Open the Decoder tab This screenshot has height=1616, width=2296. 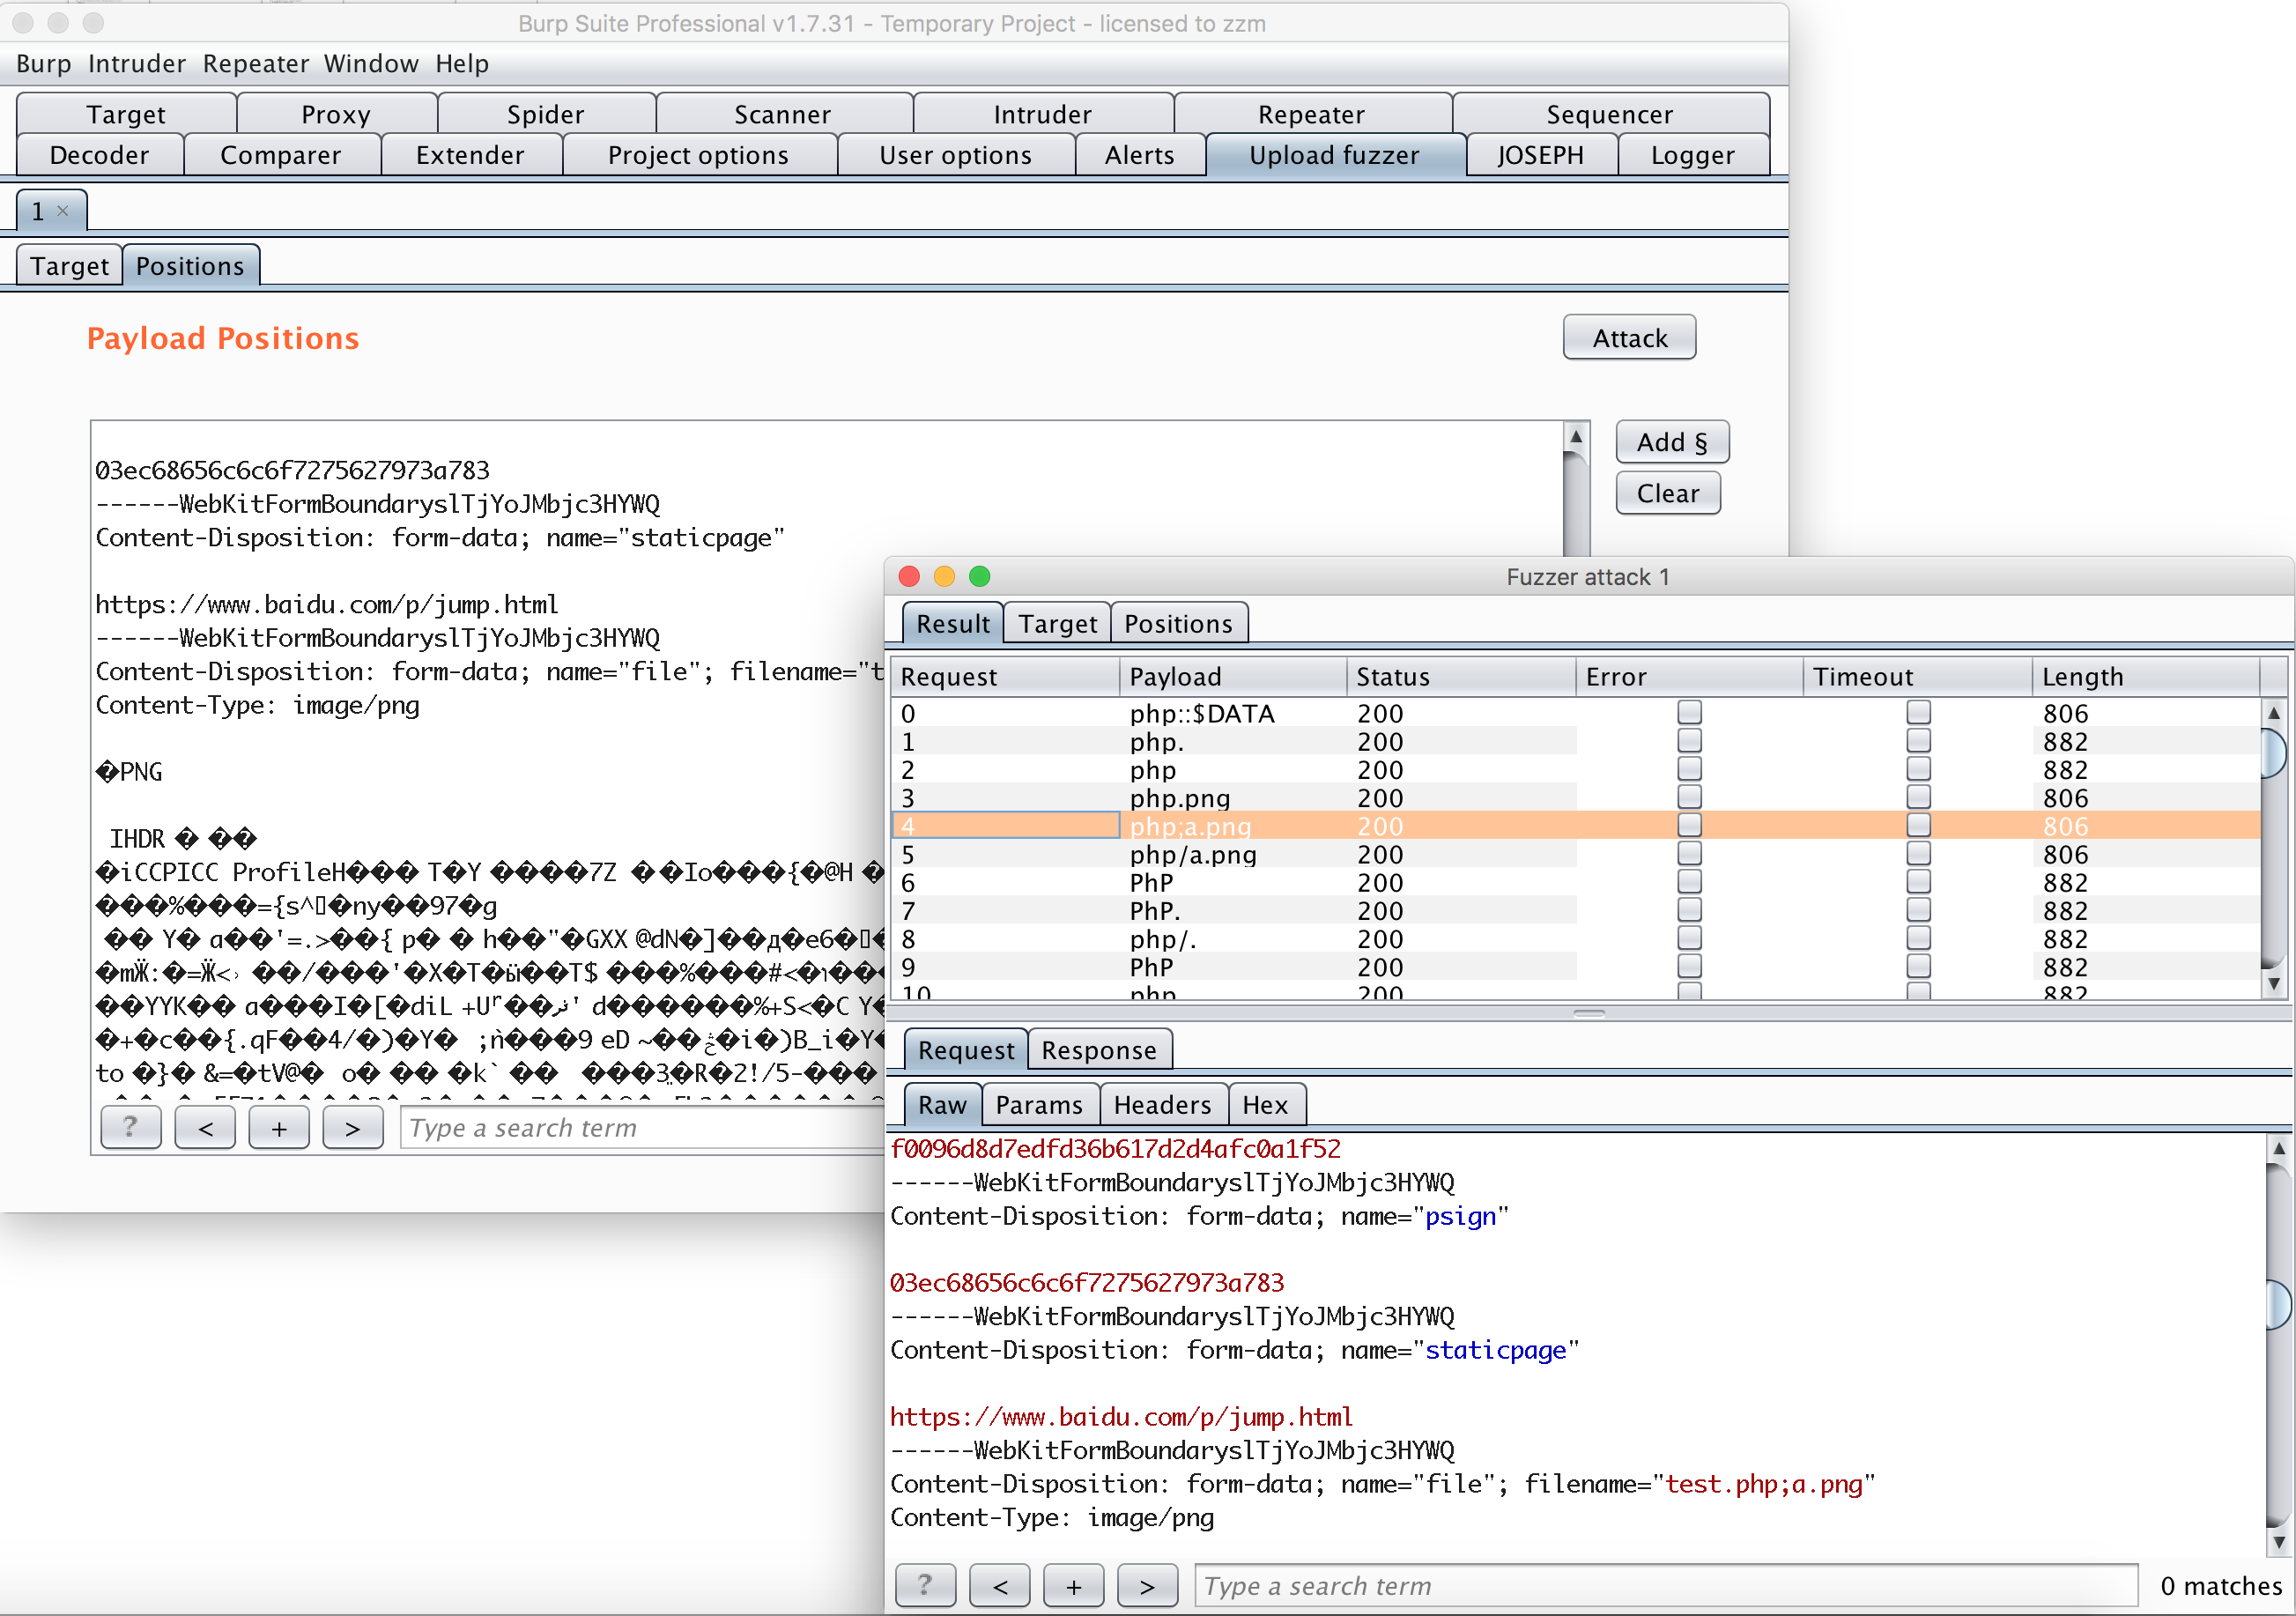click(x=100, y=155)
